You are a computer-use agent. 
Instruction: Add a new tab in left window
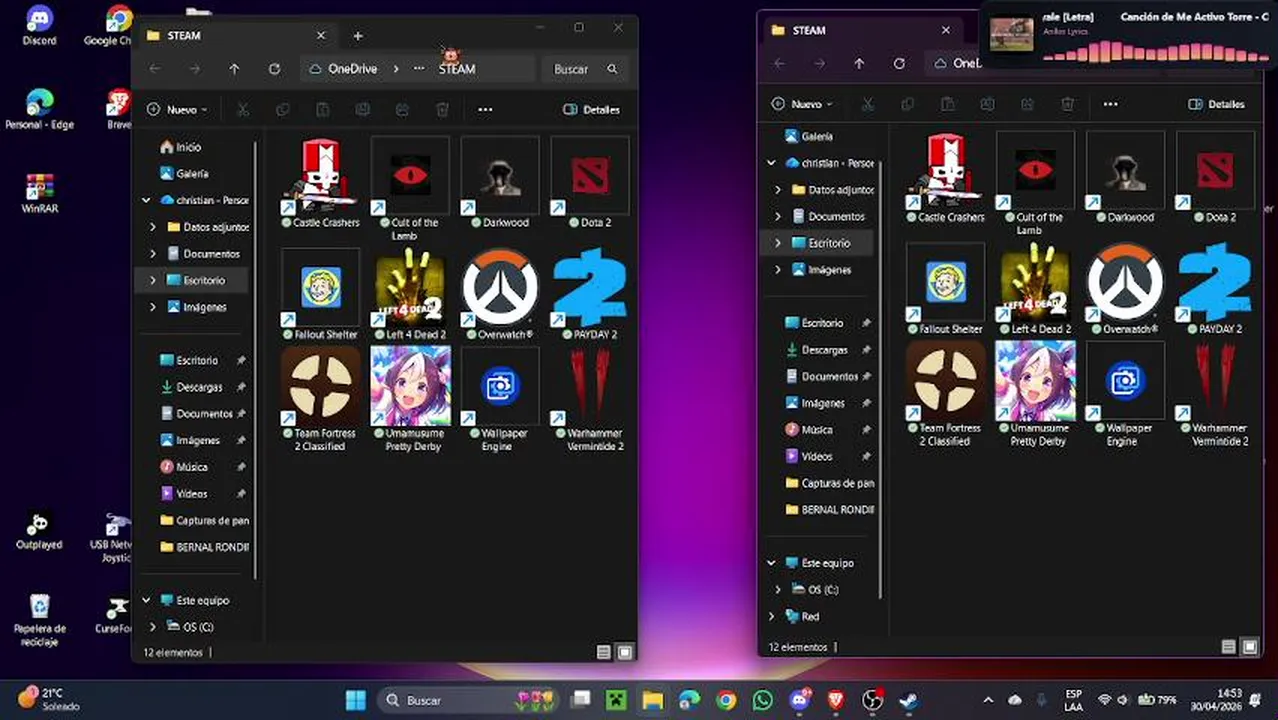tap(358, 36)
